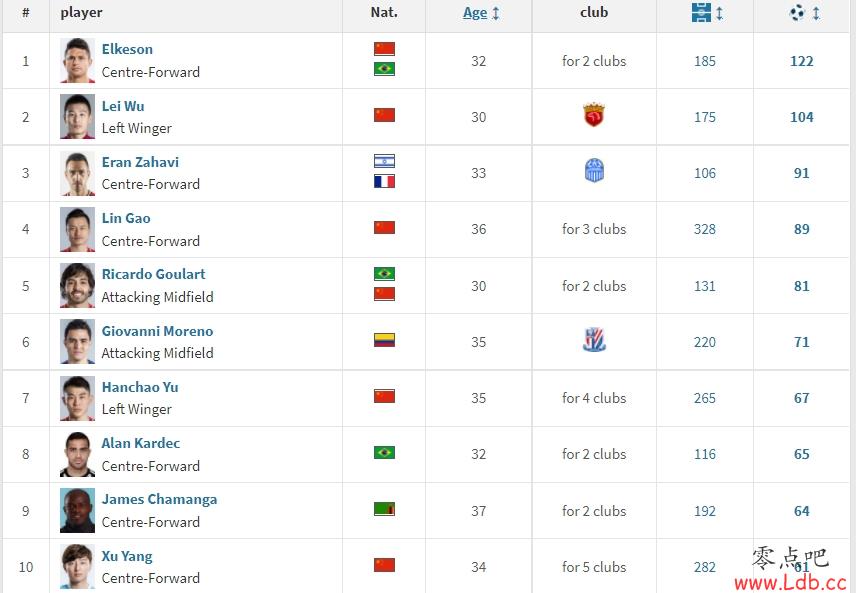Screen dimensions: 856x593
Task: Click the Colombia flag for Giovanni Moreno
Action: (384, 340)
